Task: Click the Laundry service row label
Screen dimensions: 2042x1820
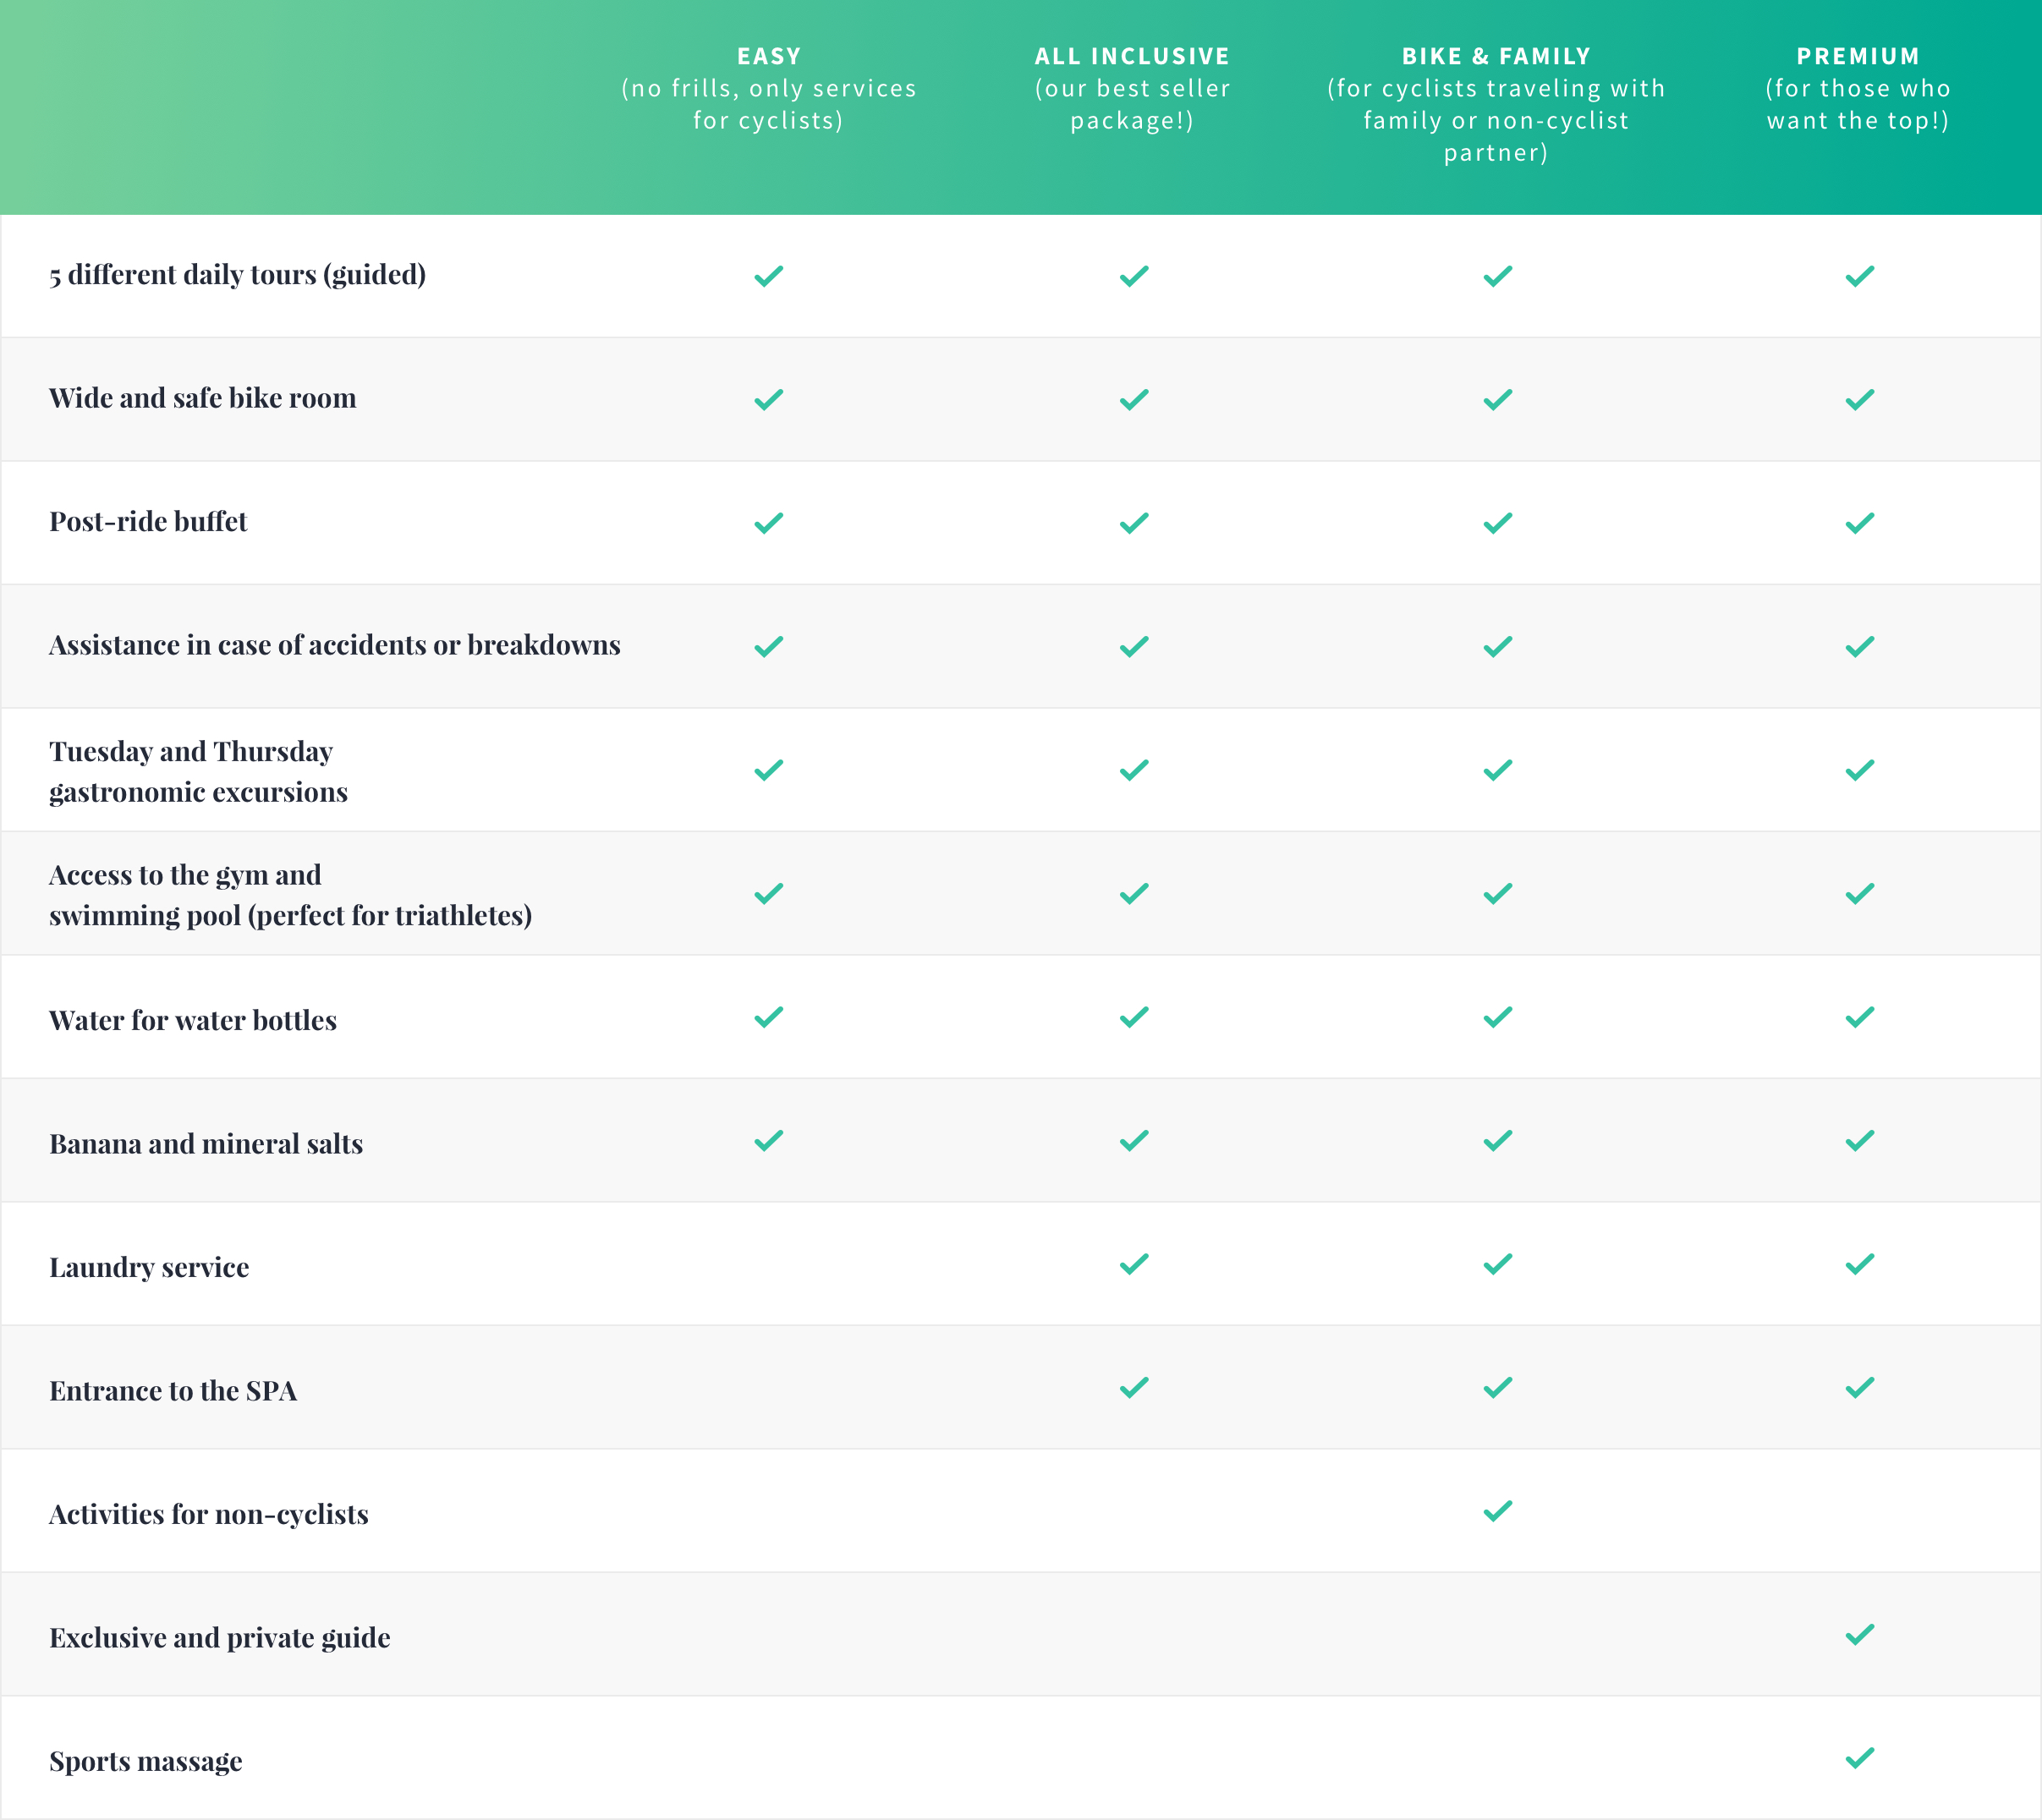Action: click(149, 1267)
